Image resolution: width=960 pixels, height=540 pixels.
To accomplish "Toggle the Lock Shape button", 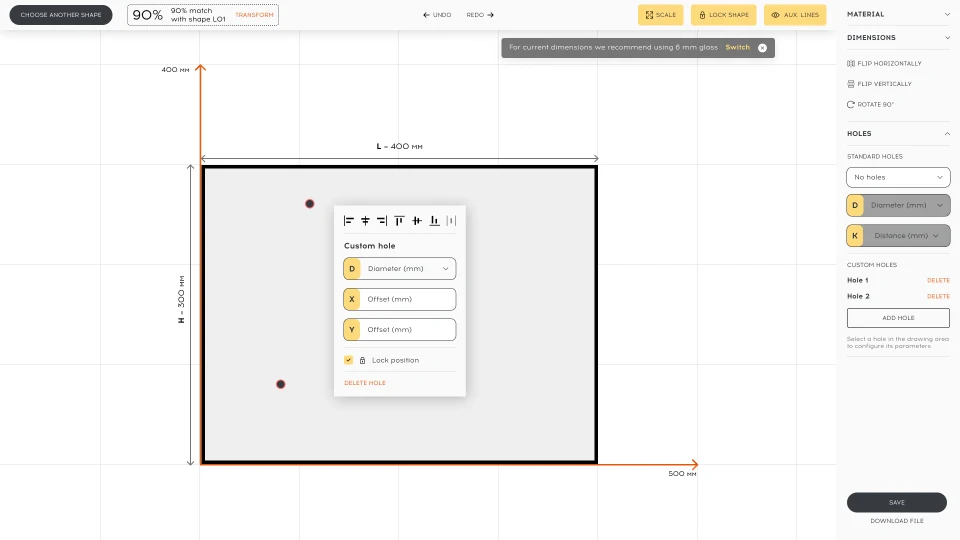I will click(x=724, y=15).
